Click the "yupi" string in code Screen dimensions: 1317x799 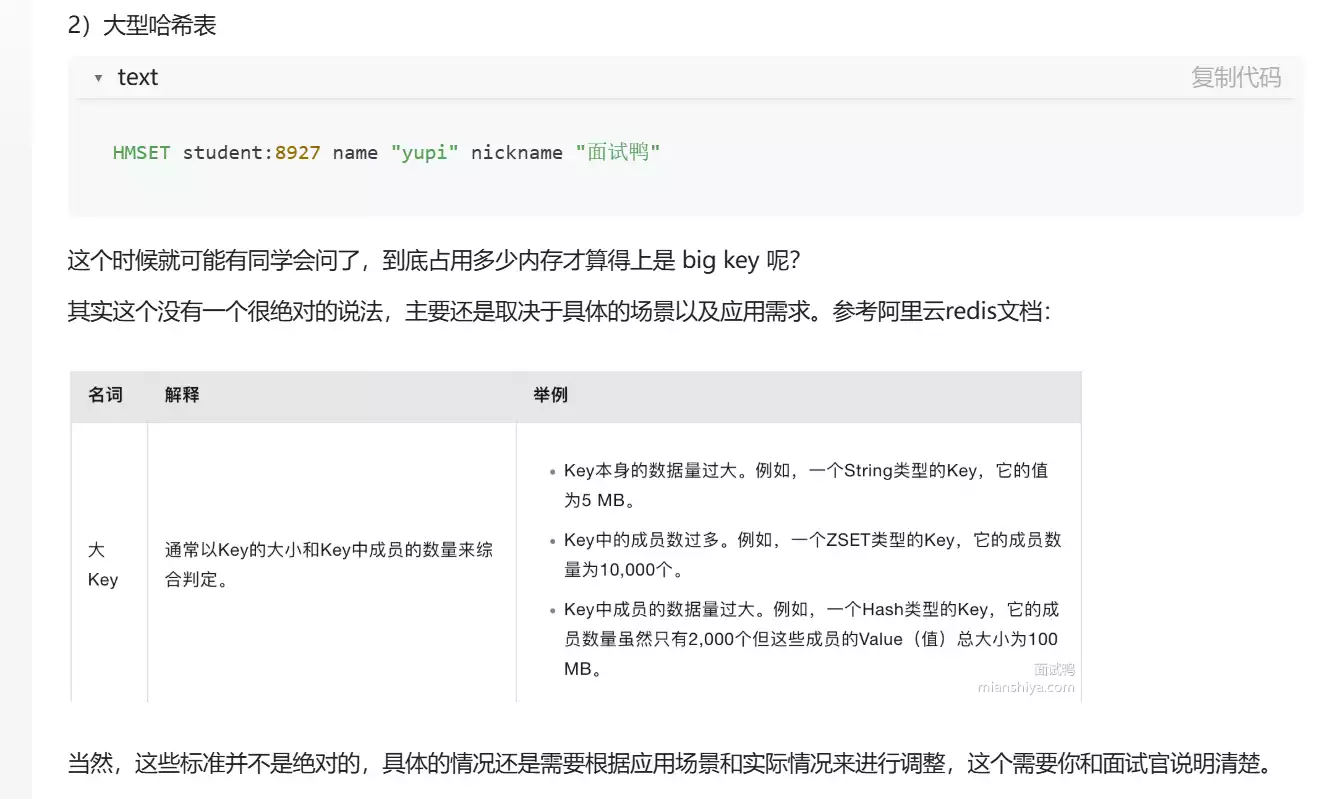point(424,153)
